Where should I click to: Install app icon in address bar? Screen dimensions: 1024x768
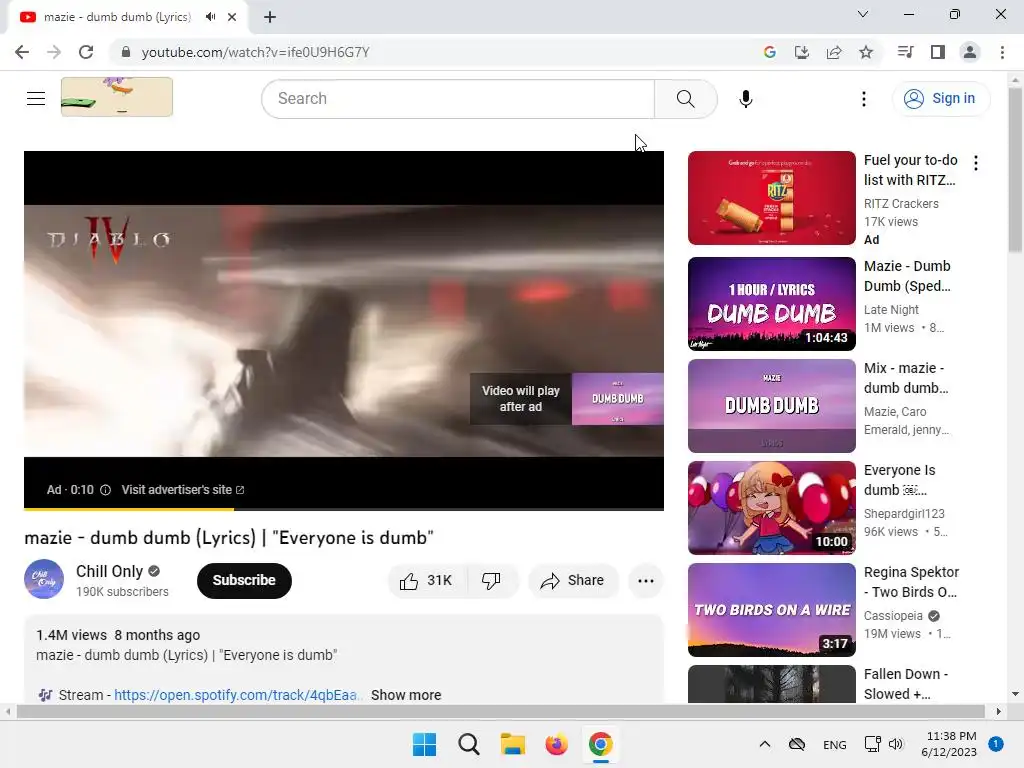pos(802,52)
